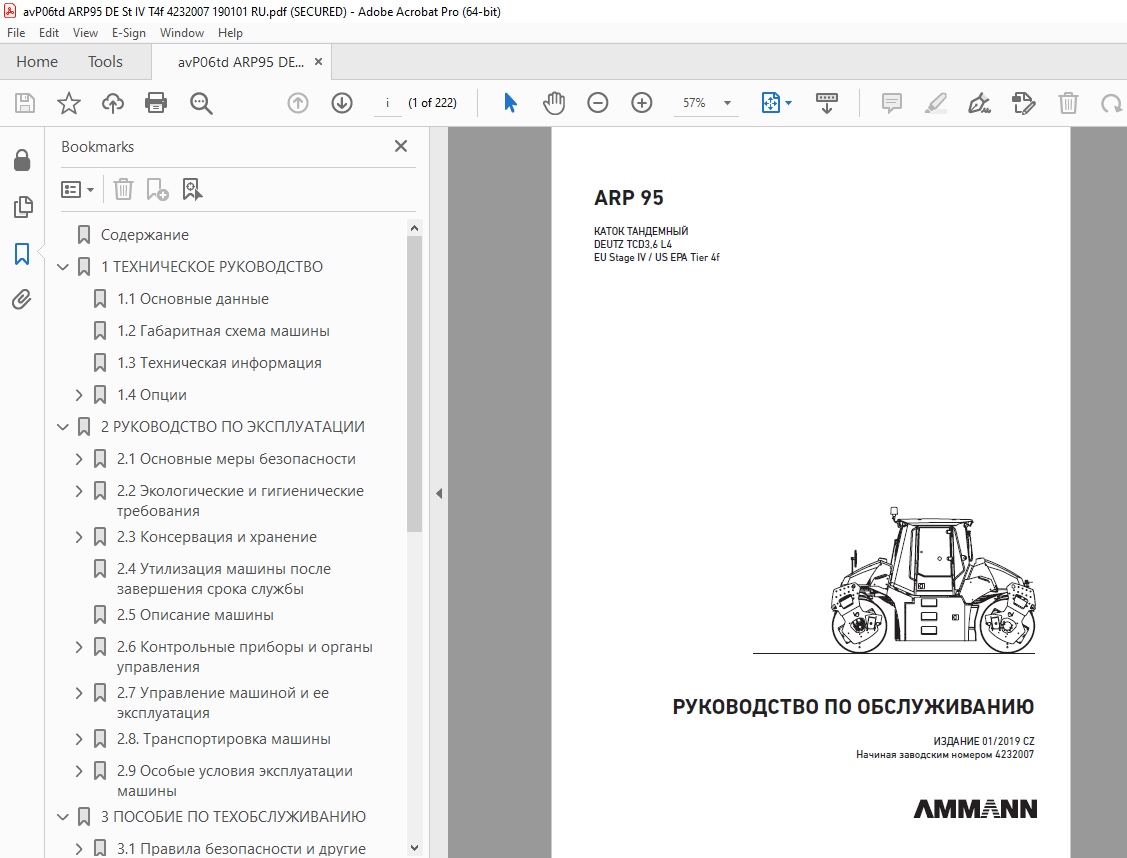Close the avP06td ARP95 document tab
The image size is (1127, 858).
click(x=318, y=62)
